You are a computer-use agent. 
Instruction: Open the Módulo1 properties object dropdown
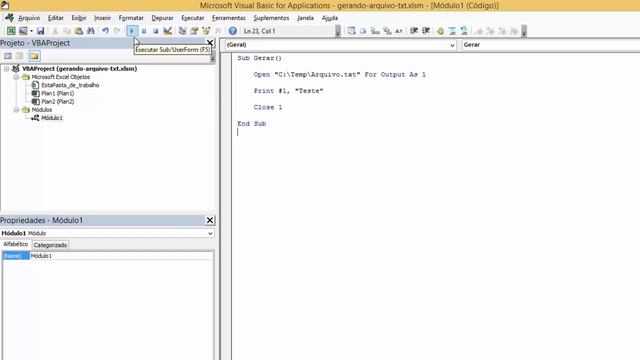click(210, 233)
